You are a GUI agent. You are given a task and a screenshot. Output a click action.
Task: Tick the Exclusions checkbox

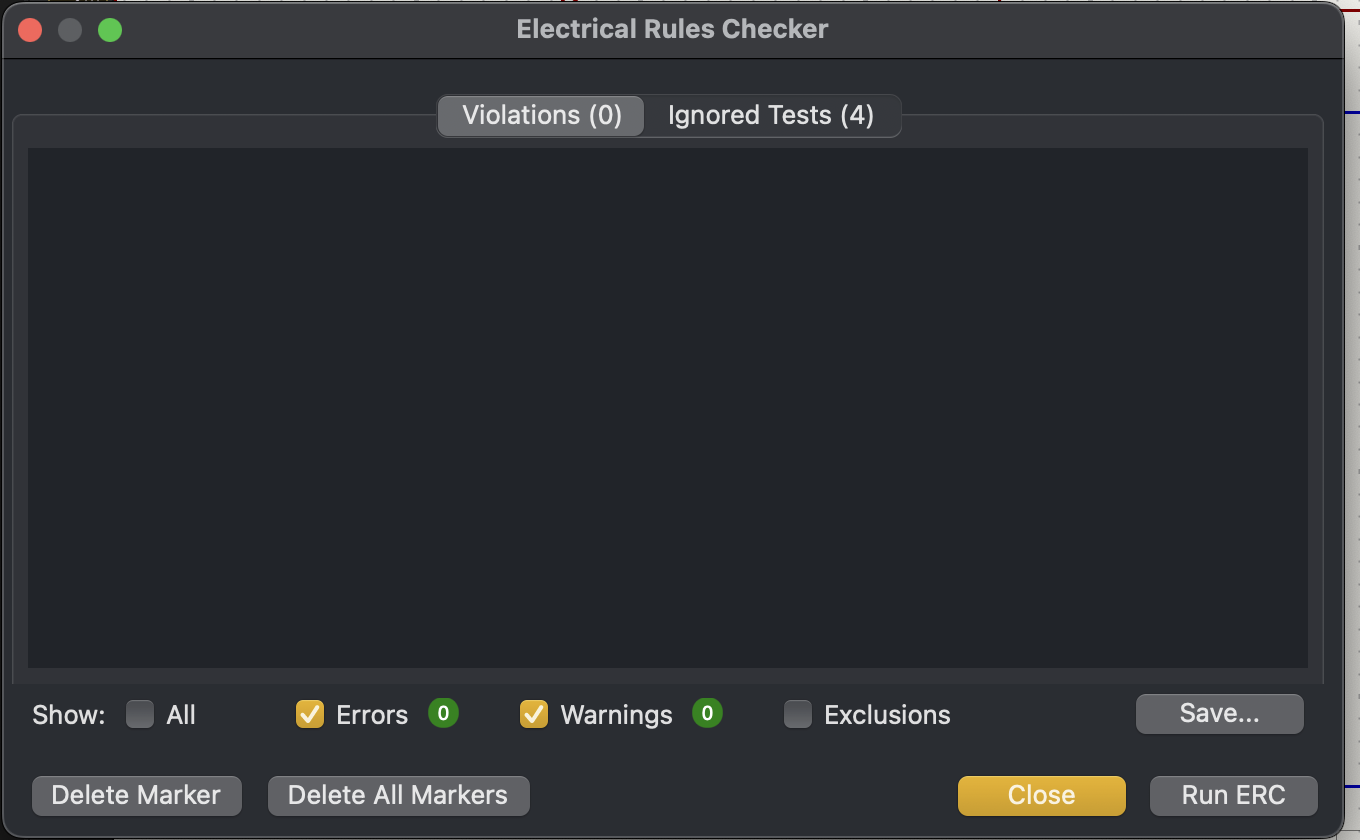point(798,715)
